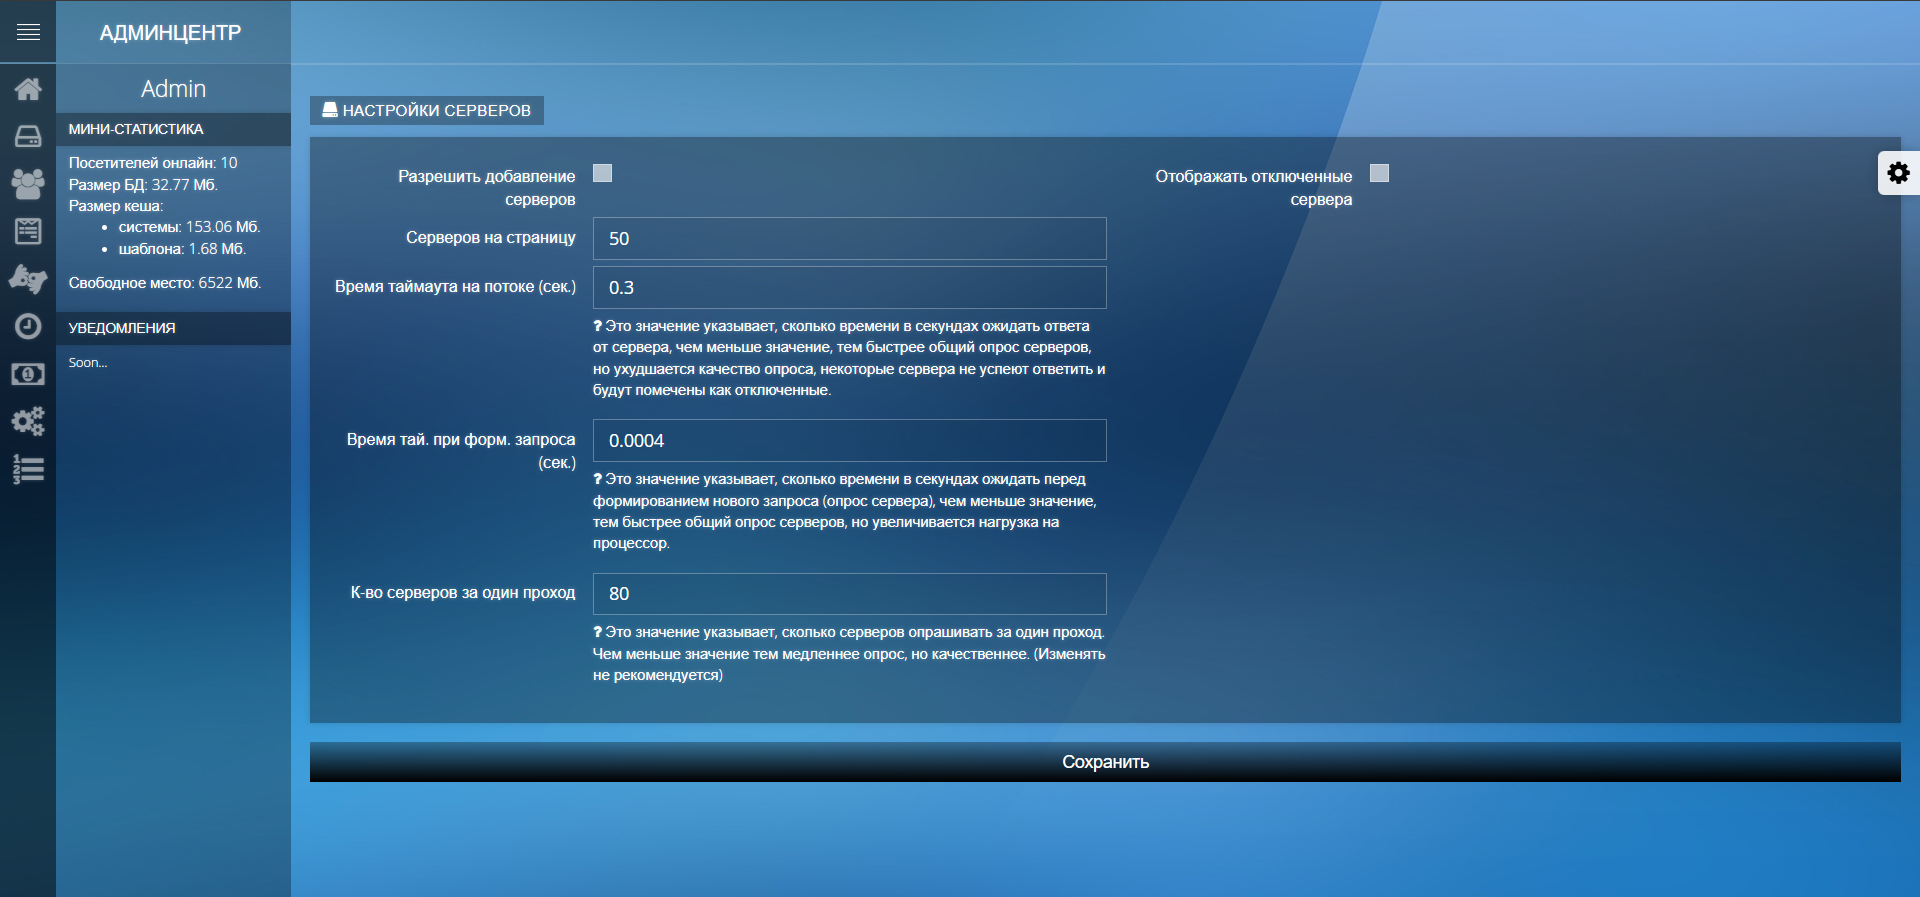Click the sign-language hands icon

(x=28, y=278)
